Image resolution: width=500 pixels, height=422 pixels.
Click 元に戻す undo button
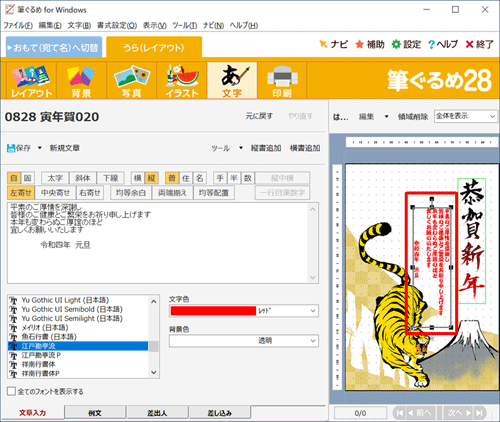coord(259,116)
